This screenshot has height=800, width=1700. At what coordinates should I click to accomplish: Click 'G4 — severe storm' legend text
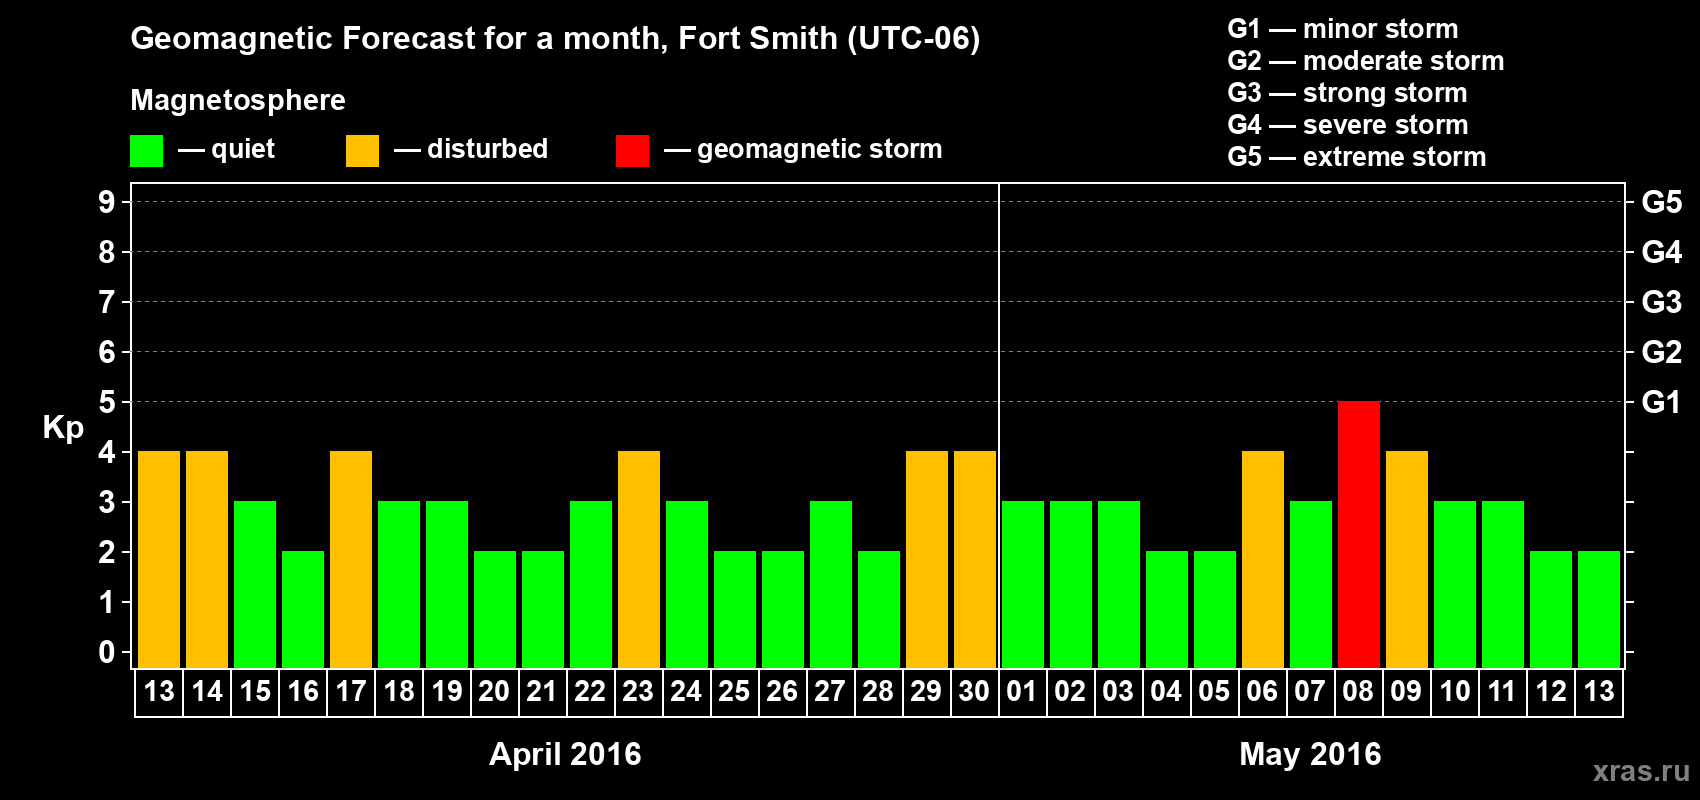click(1348, 125)
